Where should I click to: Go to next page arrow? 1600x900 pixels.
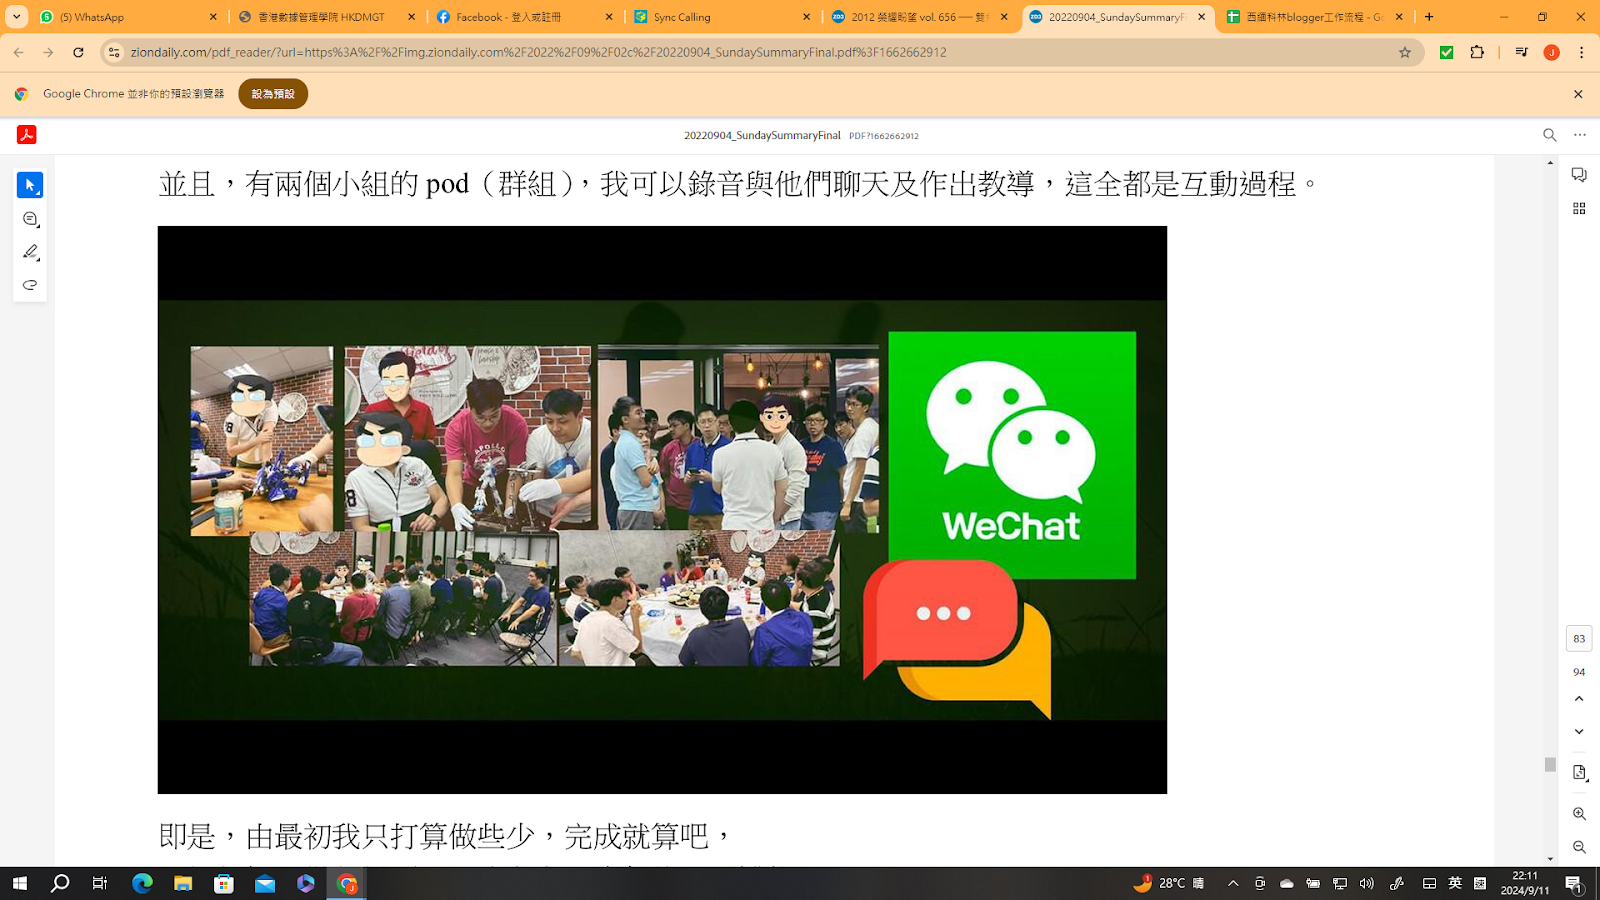pos(1579,732)
